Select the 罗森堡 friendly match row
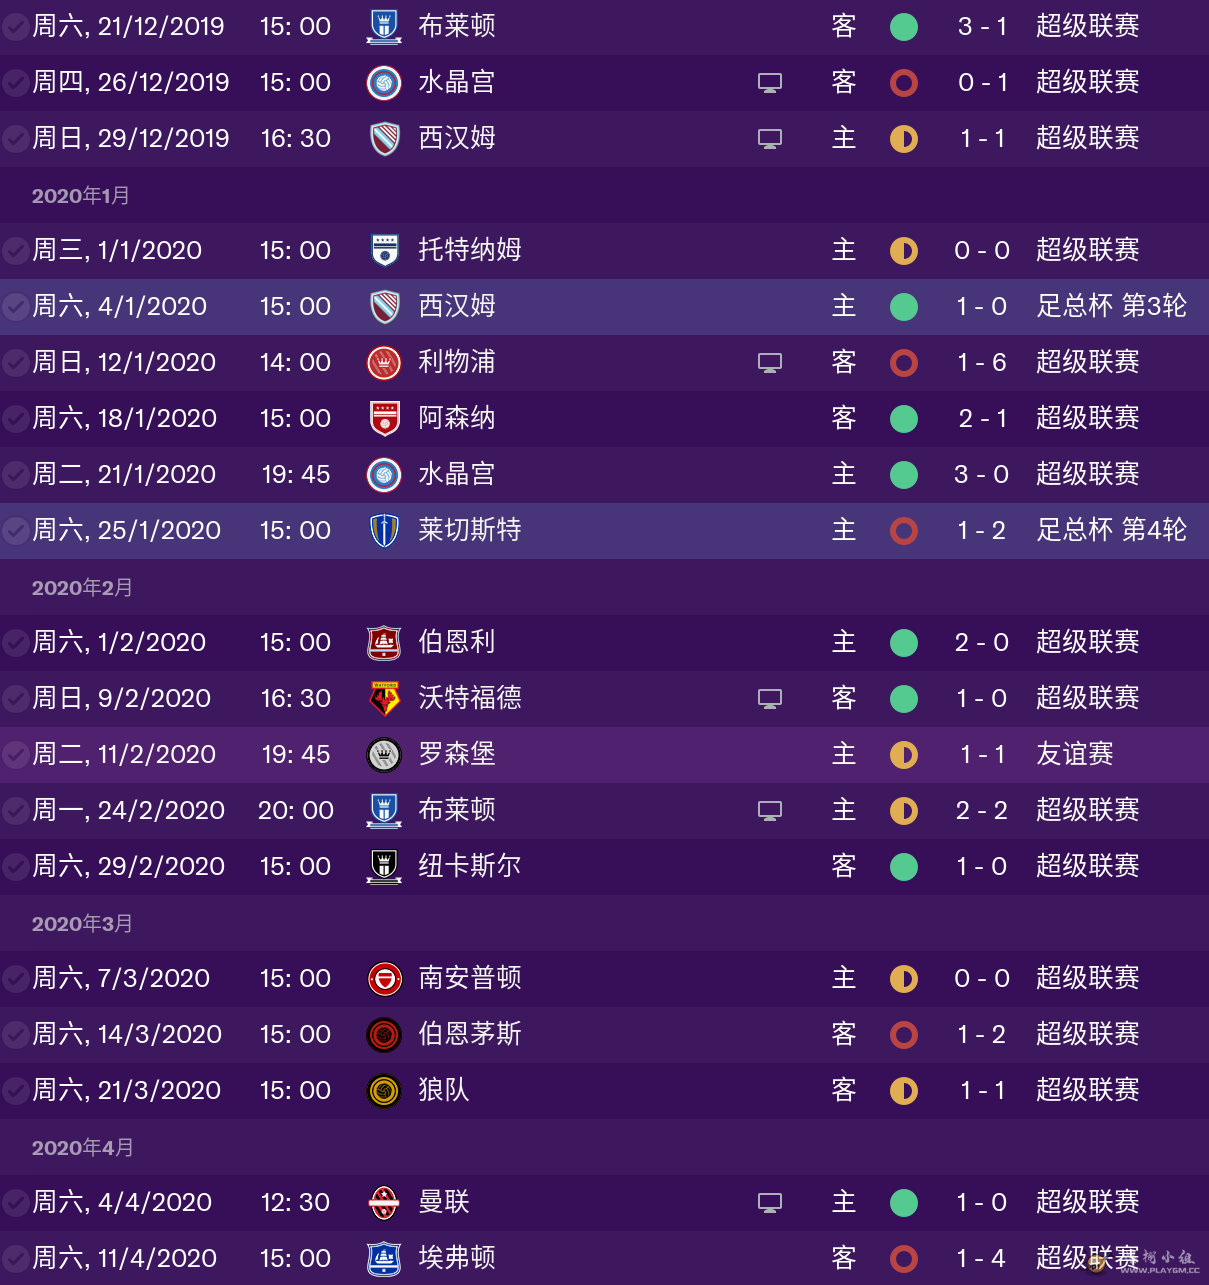The height and width of the screenshot is (1285, 1209). click(604, 755)
